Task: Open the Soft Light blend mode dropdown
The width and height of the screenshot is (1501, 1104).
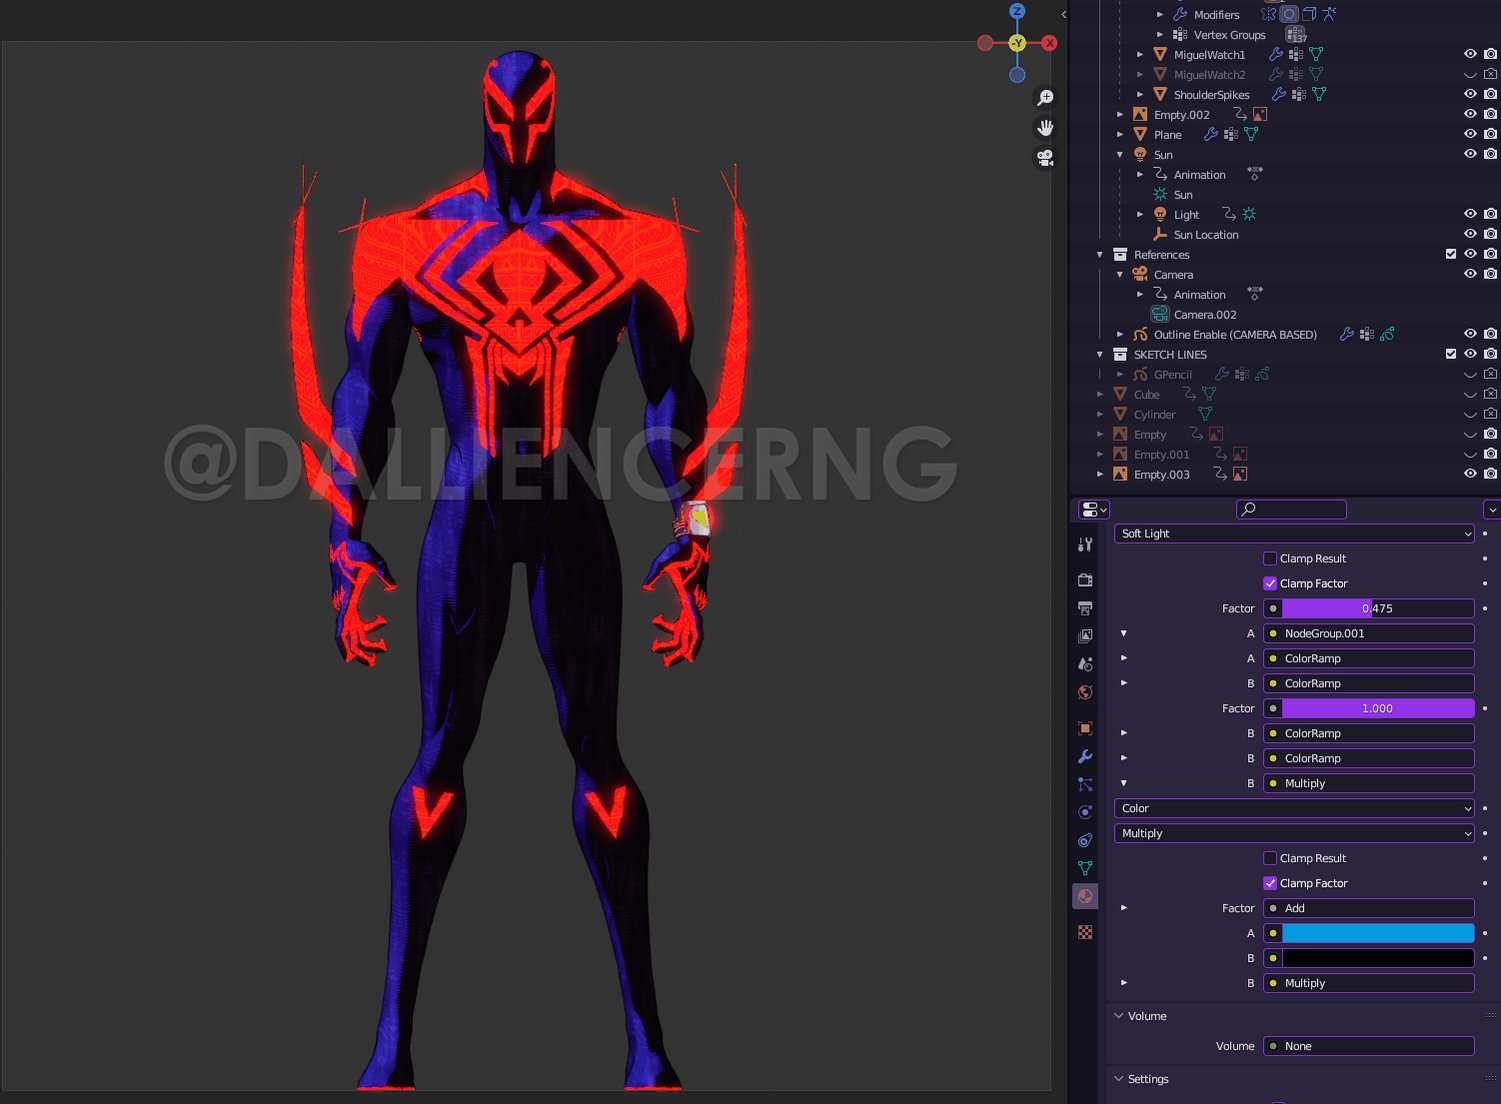Action: (x=1294, y=533)
